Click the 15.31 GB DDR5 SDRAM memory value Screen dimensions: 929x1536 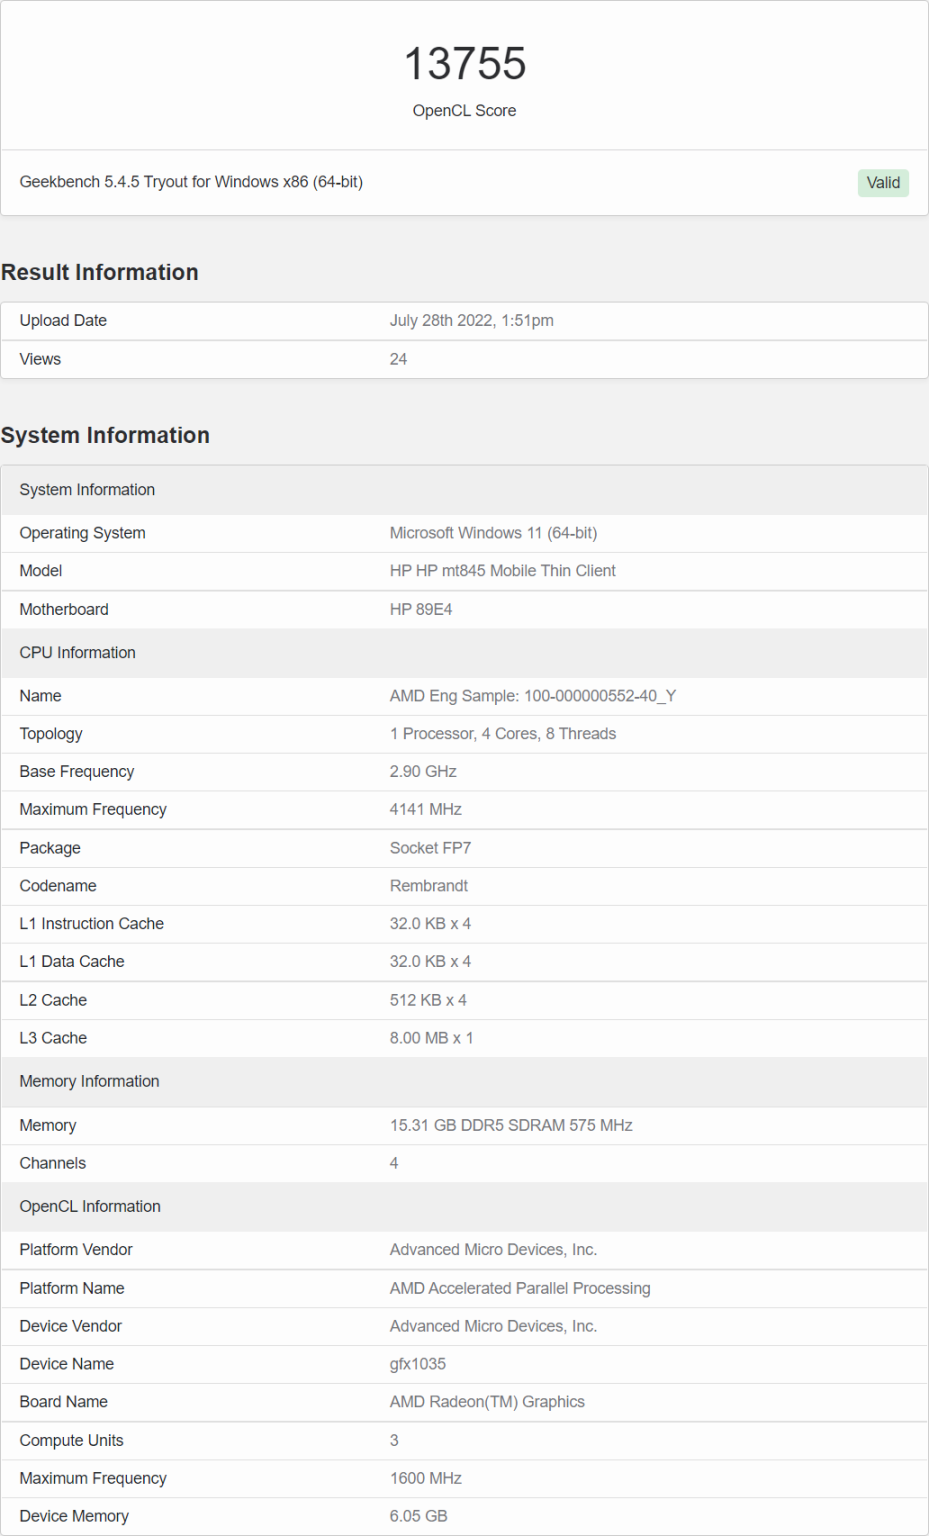510,1125
